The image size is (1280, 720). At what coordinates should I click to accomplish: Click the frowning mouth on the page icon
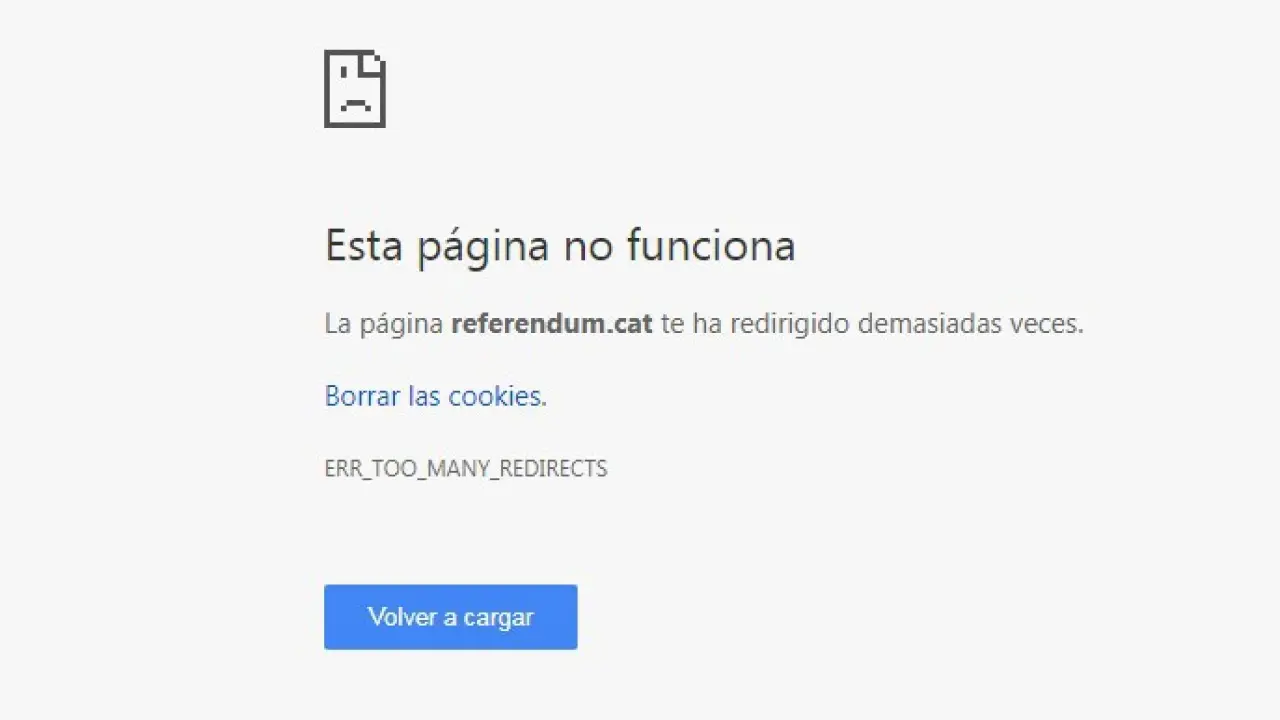354,104
